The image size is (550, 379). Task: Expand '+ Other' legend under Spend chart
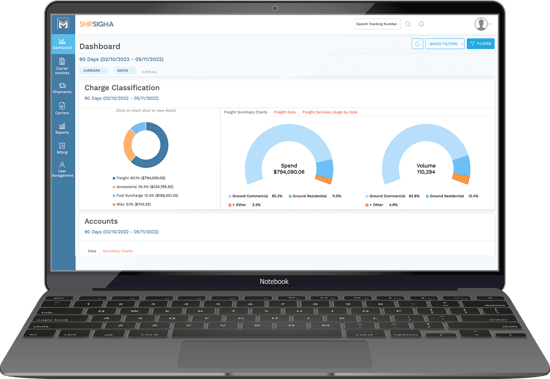pyautogui.click(x=244, y=205)
